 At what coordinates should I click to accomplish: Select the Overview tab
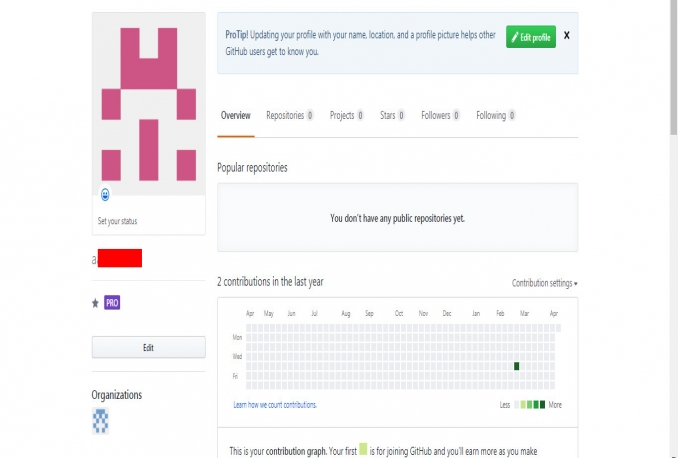click(235, 116)
